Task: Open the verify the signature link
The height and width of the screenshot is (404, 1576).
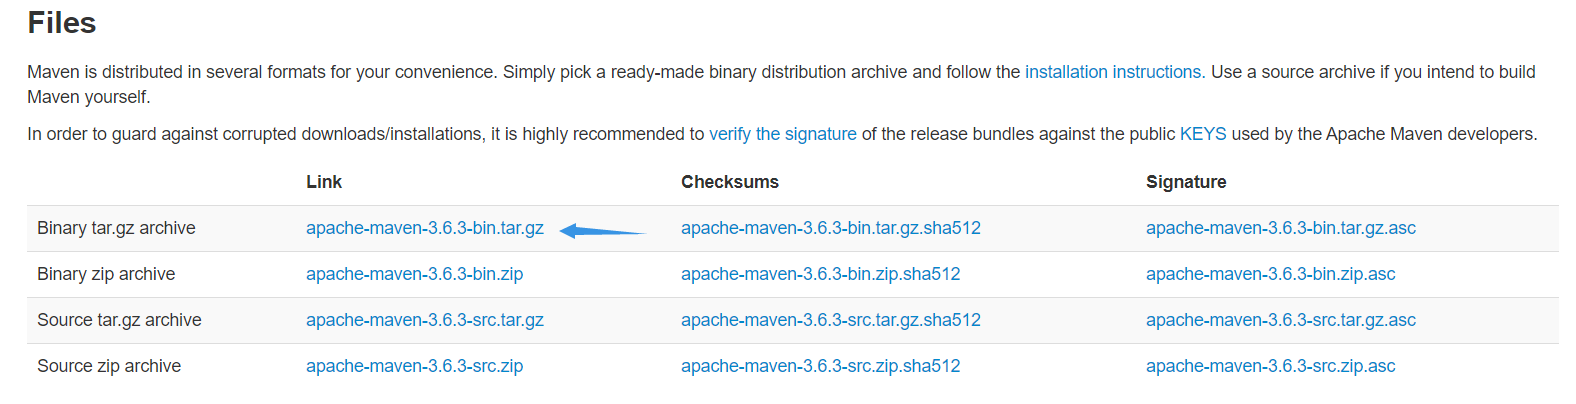Action: tap(783, 134)
